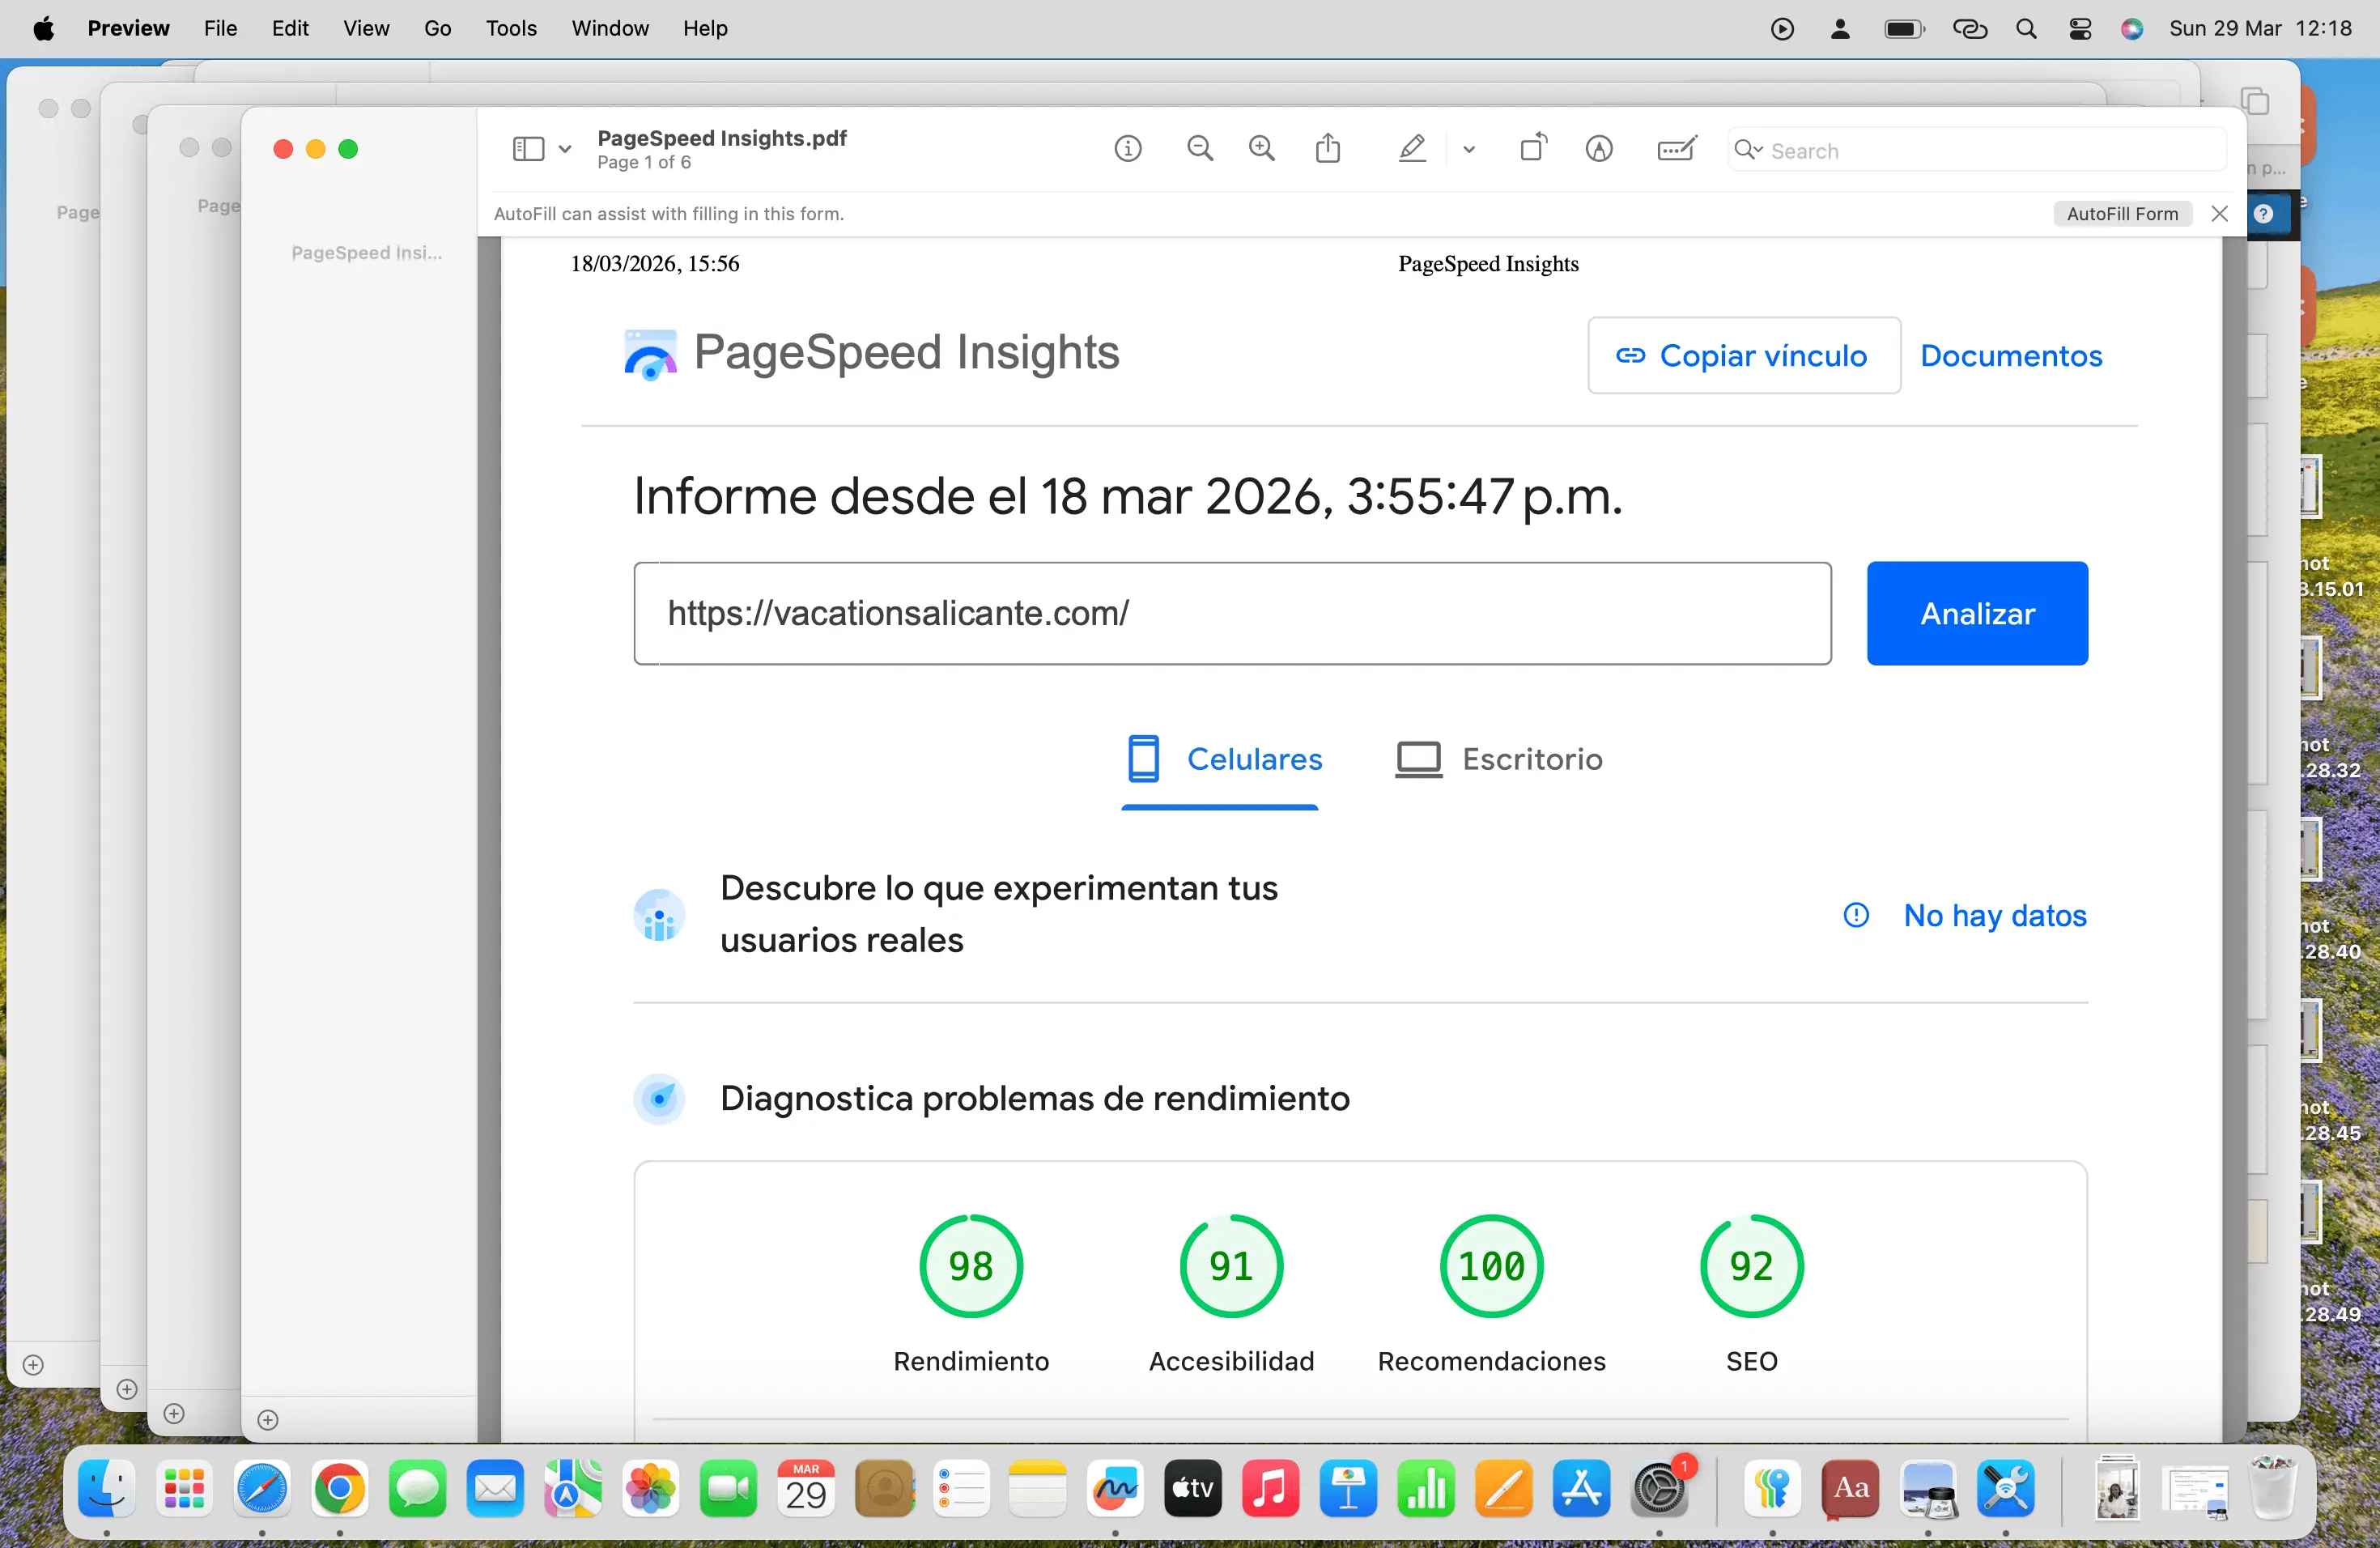
Task: Open the Help menu
Action: [705, 28]
